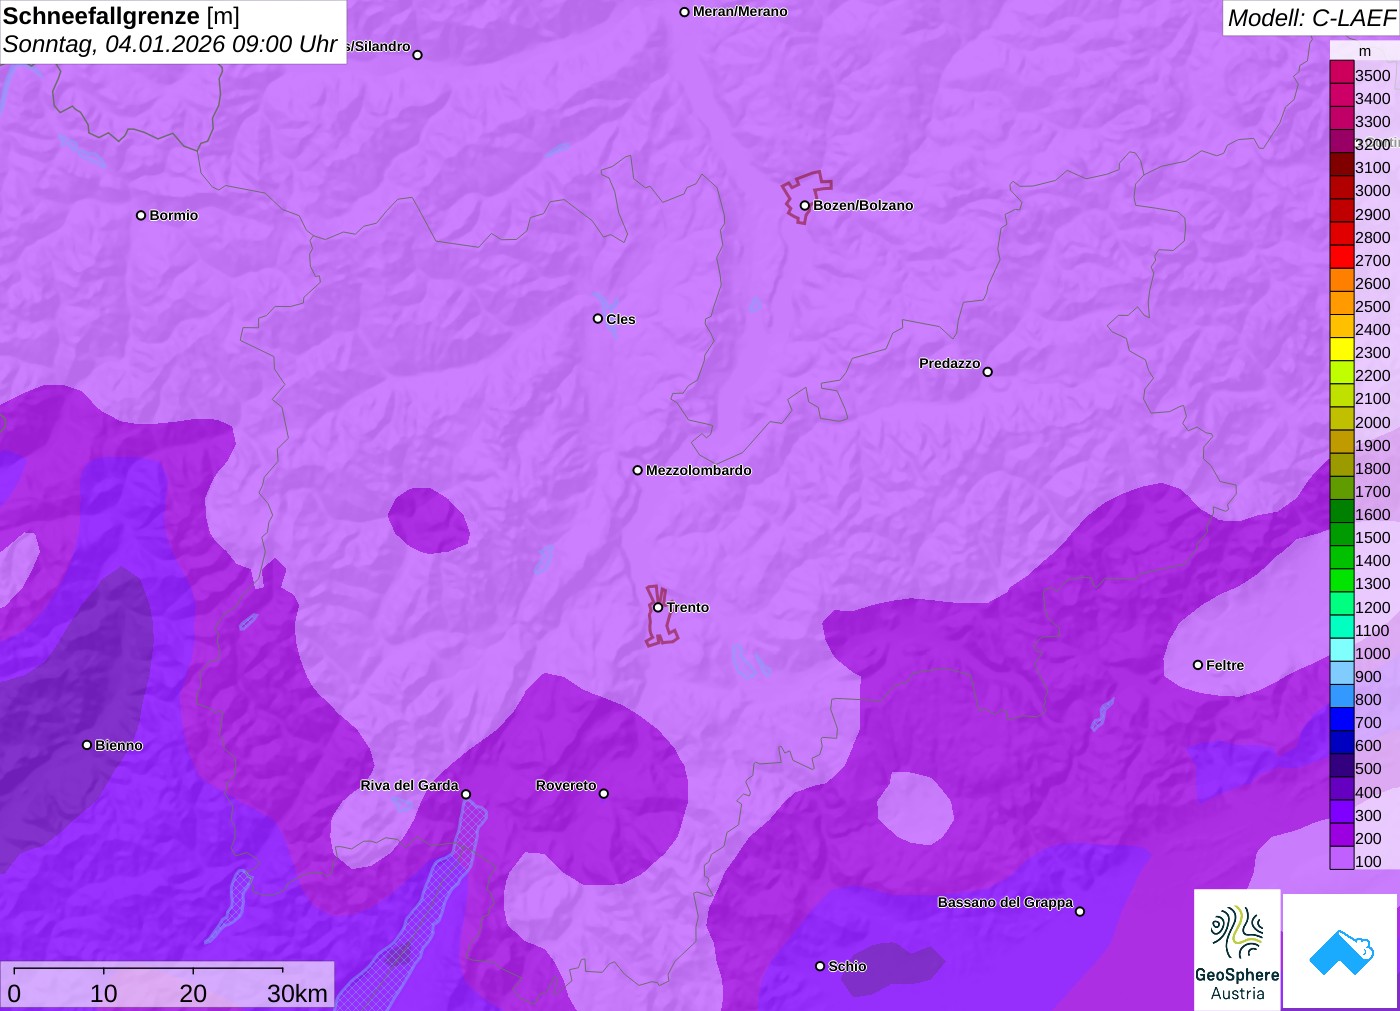Click the Cles town marker
This screenshot has height=1011, width=1400.
pyautogui.click(x=598, y=319)
